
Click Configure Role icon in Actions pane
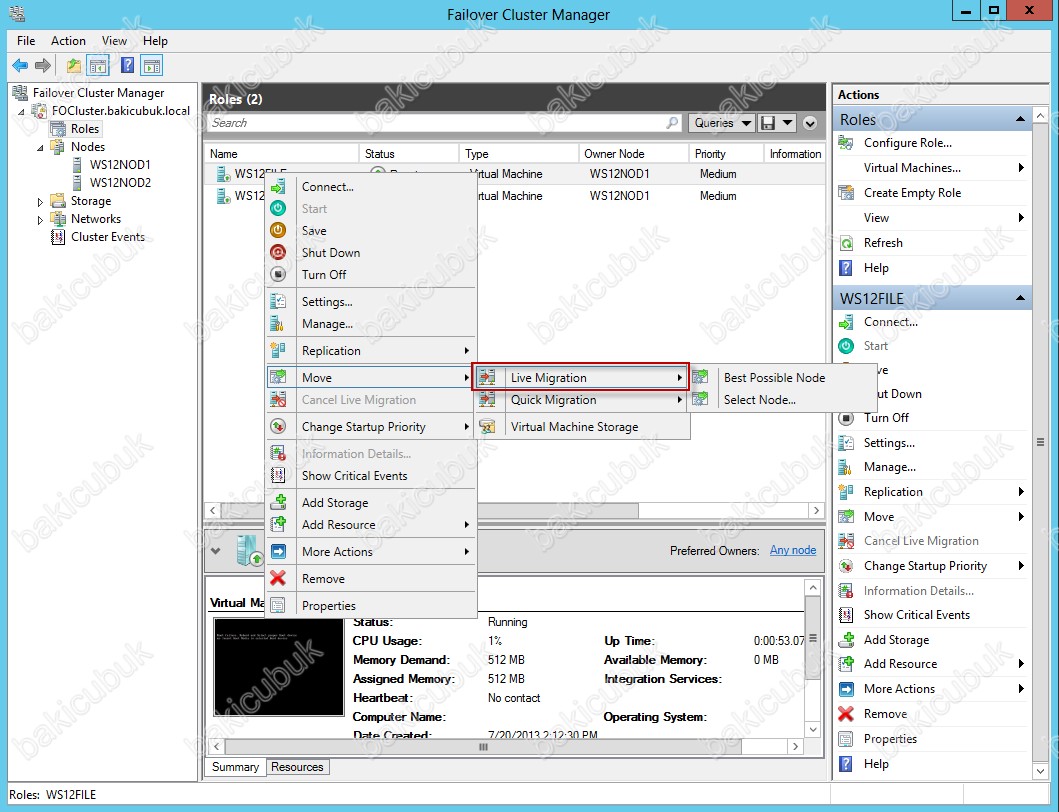point(846,143)
